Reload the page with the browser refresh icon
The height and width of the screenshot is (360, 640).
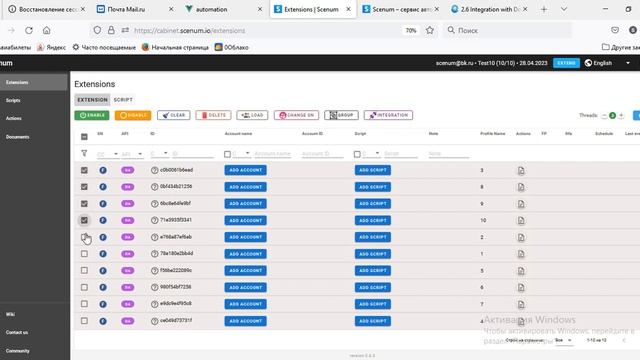pyautogui.click(x=29, y=30)
